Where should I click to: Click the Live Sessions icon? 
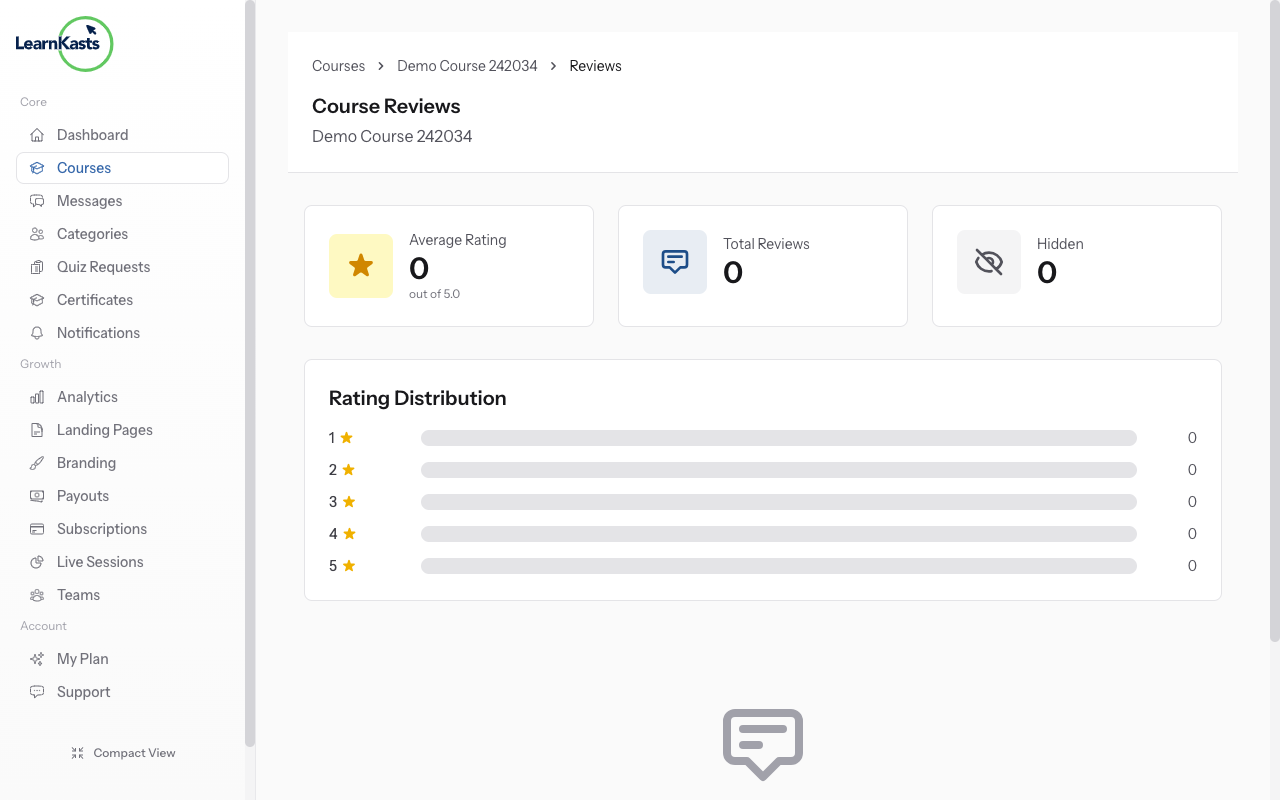[x=37, y=561]
